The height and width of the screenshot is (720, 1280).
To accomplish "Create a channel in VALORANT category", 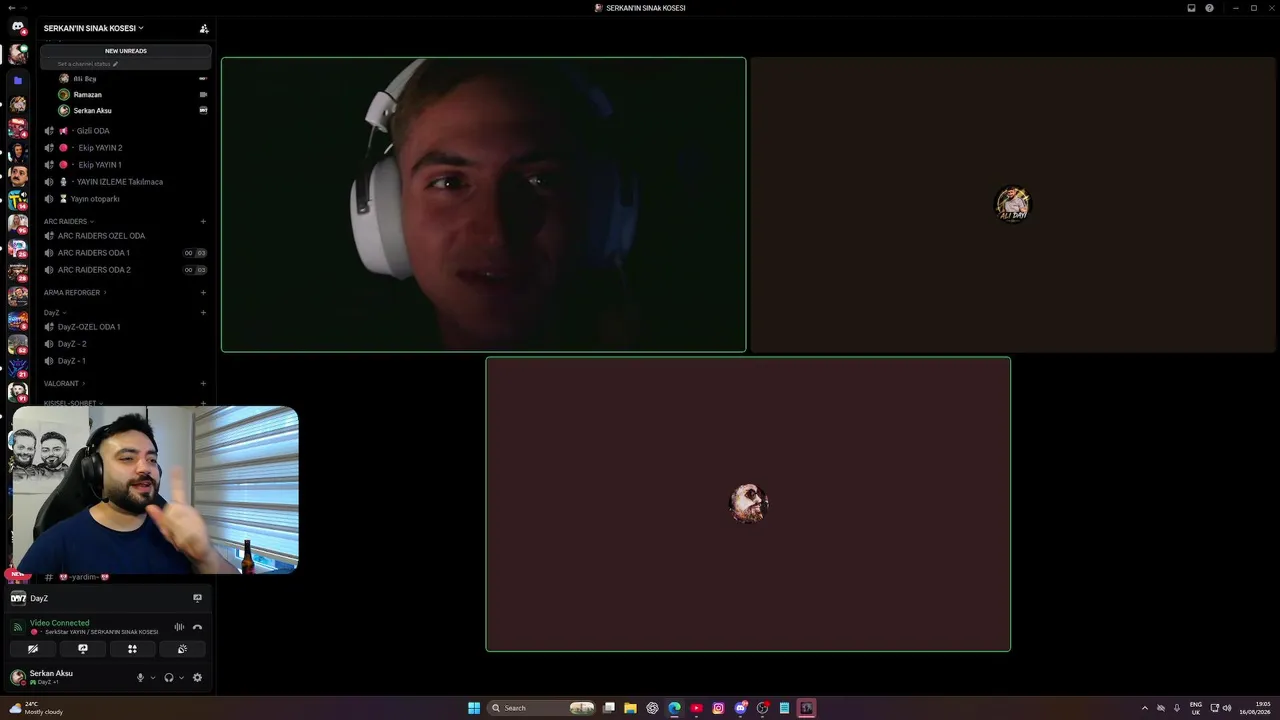I will coord(203,384).
